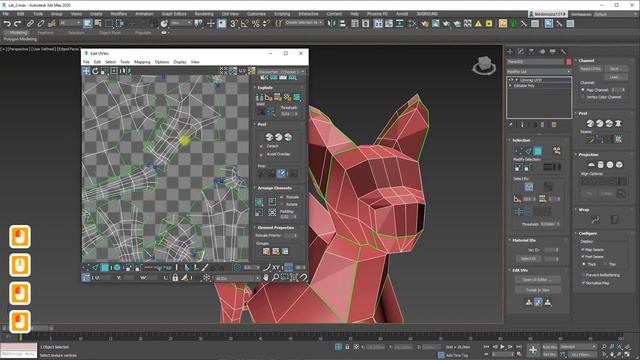Image resolution: width=640 pixels, height=360 pixels.
Task: Click the Save button in Channel rollout
Action: [x=616, y=69]
